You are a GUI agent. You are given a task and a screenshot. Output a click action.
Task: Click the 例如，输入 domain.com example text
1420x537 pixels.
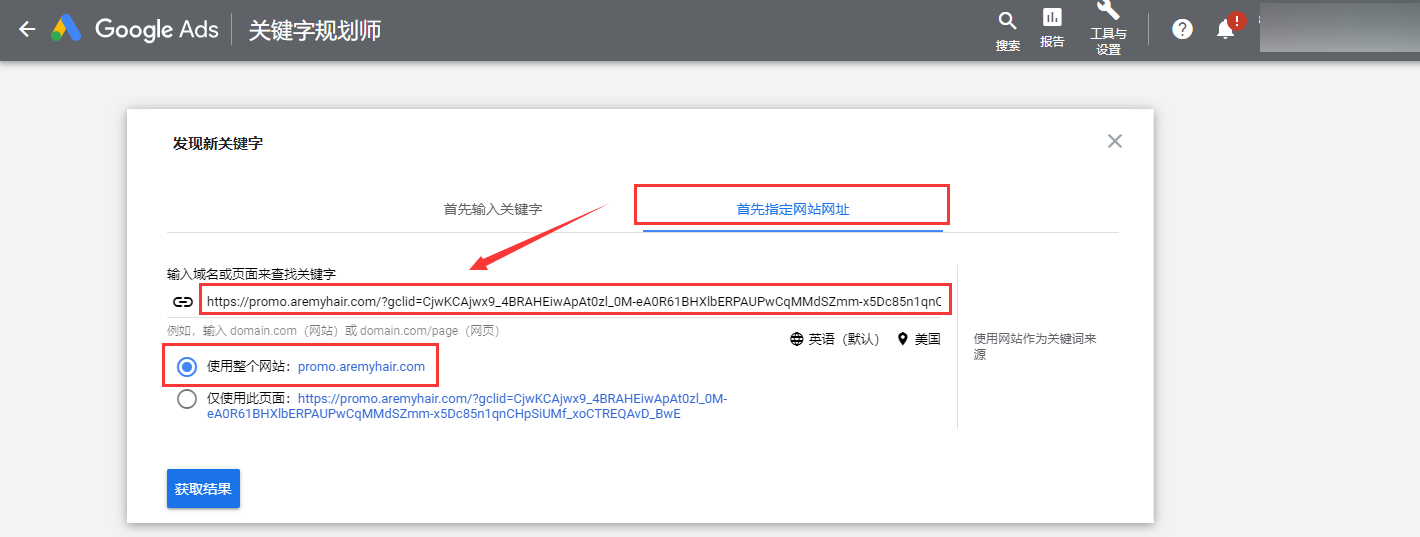333,331
